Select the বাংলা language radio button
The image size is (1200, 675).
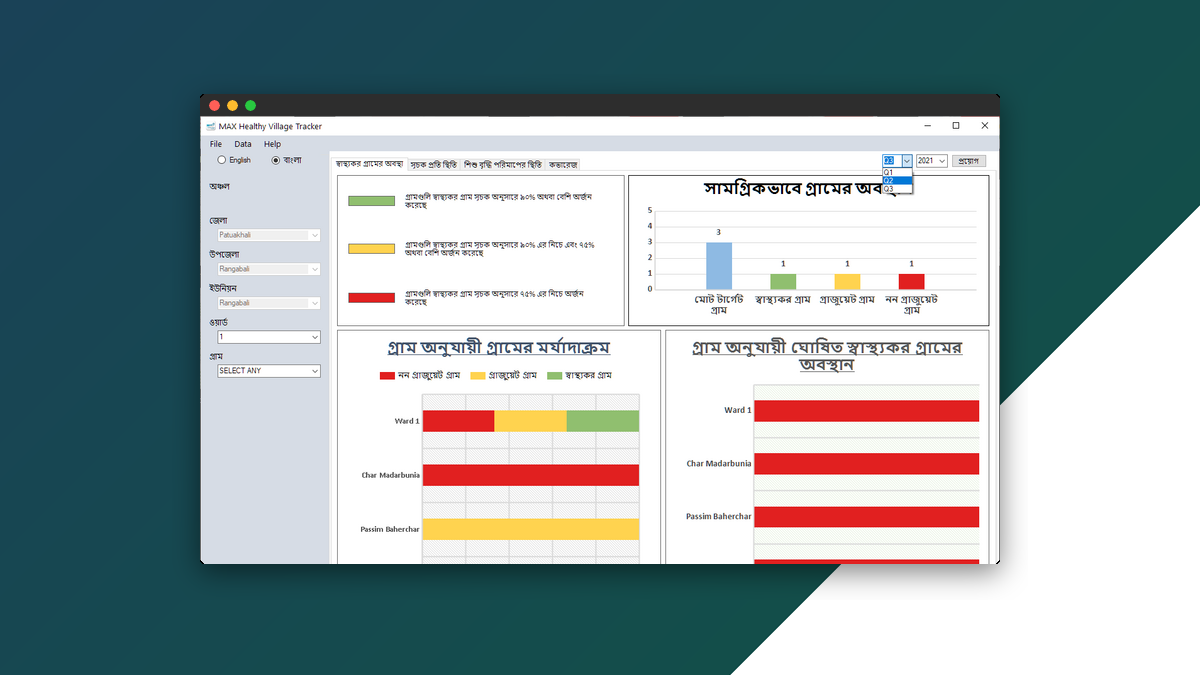click(x=275, y=159)
